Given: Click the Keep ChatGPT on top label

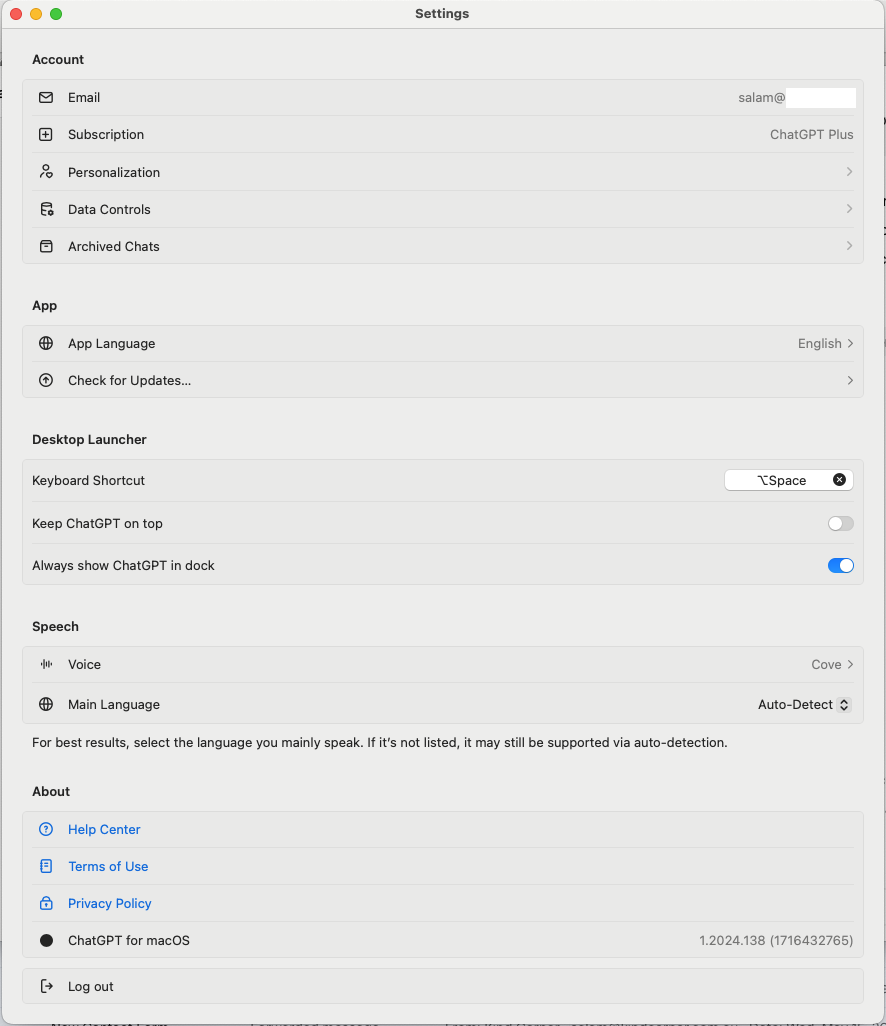Looking at the screenshot, I should [97, 523].
